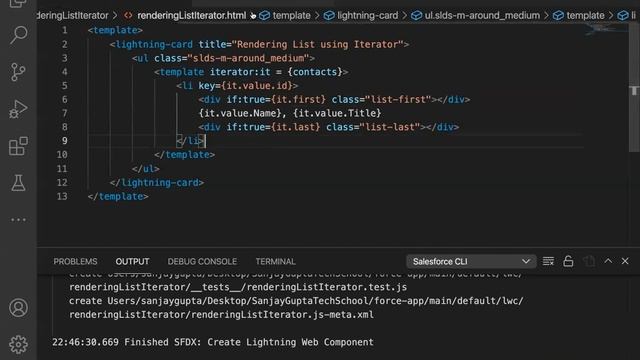Image resolution: width=640 pixels, height=360 pixels.
Task: Select renderingListIterator.html in breadcrumb
Action: tap(191, 16)
